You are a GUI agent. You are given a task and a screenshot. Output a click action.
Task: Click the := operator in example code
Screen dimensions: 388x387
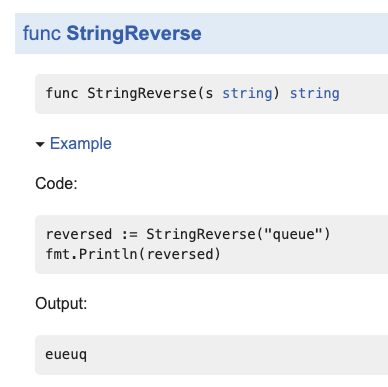(129, 235)
